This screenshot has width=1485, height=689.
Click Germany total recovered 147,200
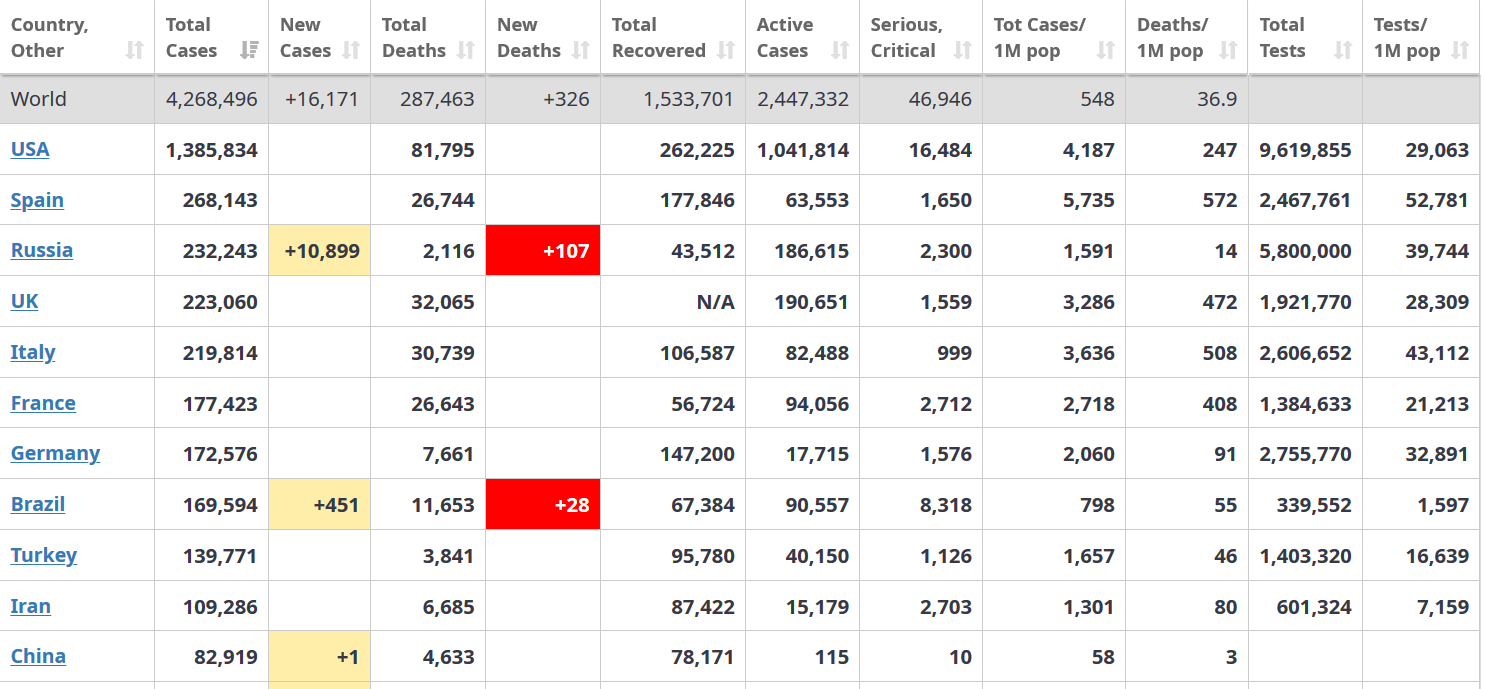click(697, 454)
